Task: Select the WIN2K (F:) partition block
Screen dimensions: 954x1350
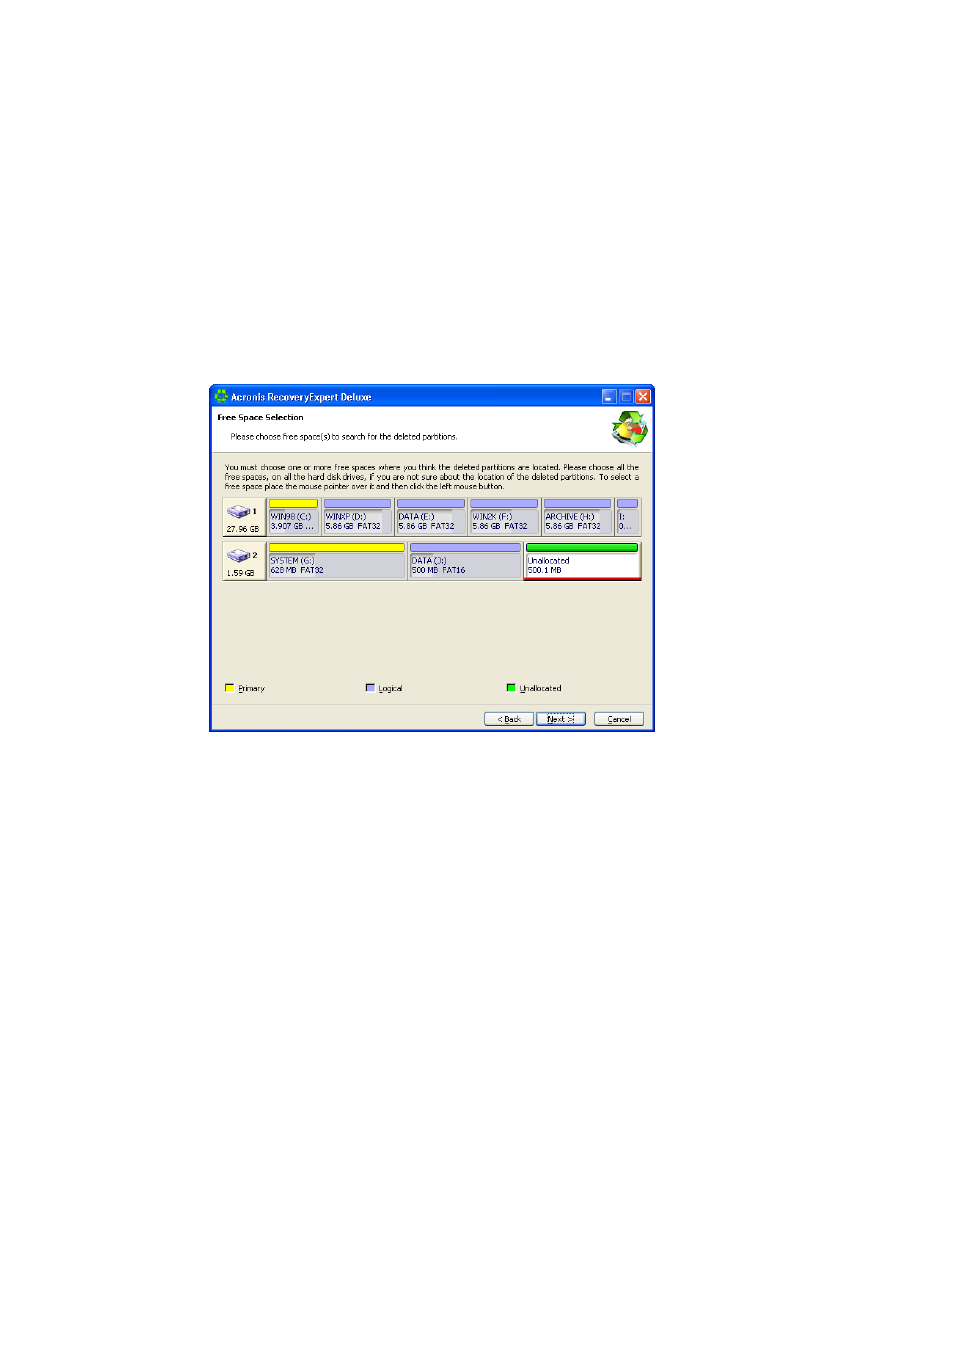Action: [x=504, y=517]
